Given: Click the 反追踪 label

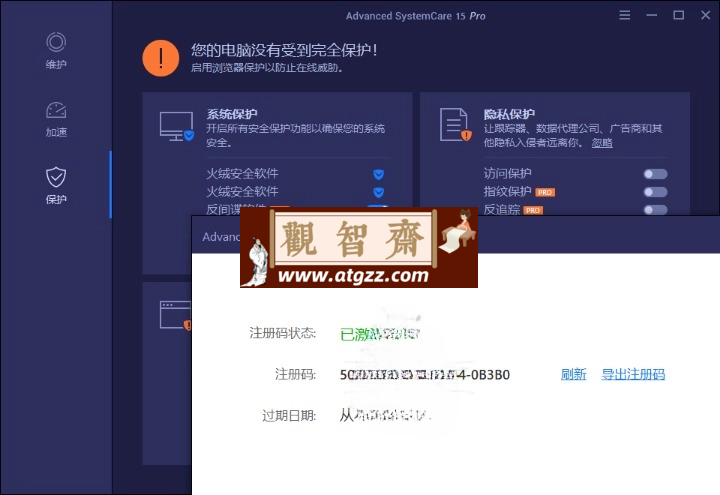Looking at the screenshot, I should tap(501, 209).
